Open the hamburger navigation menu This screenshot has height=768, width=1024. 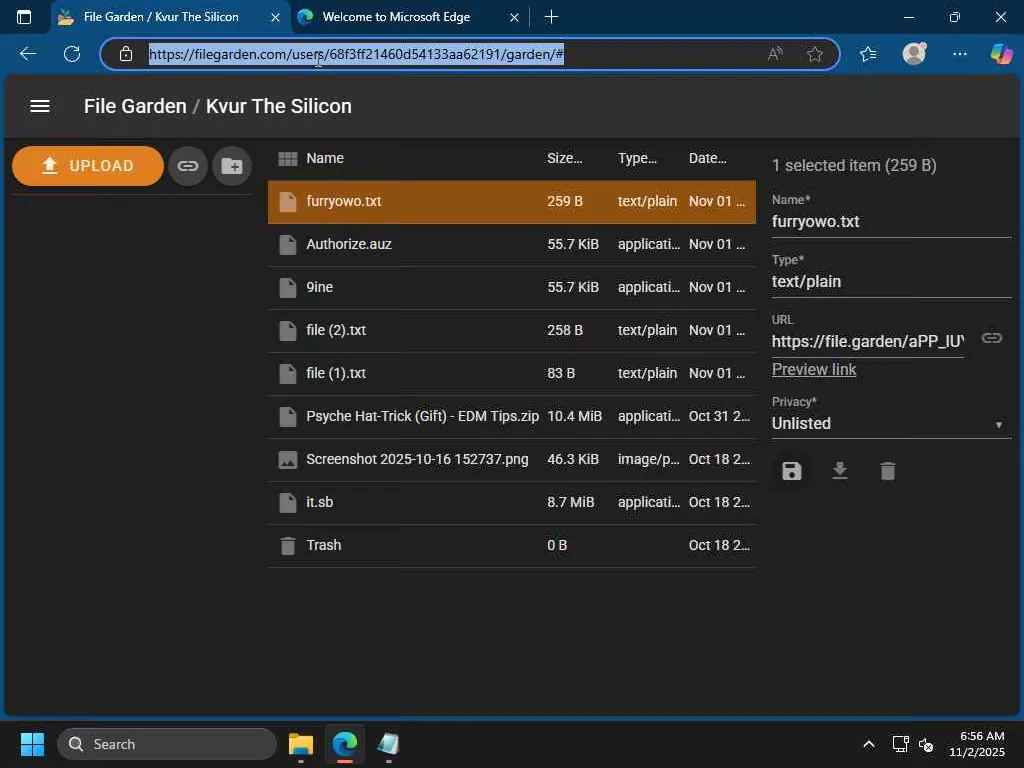tap(40, 106)
